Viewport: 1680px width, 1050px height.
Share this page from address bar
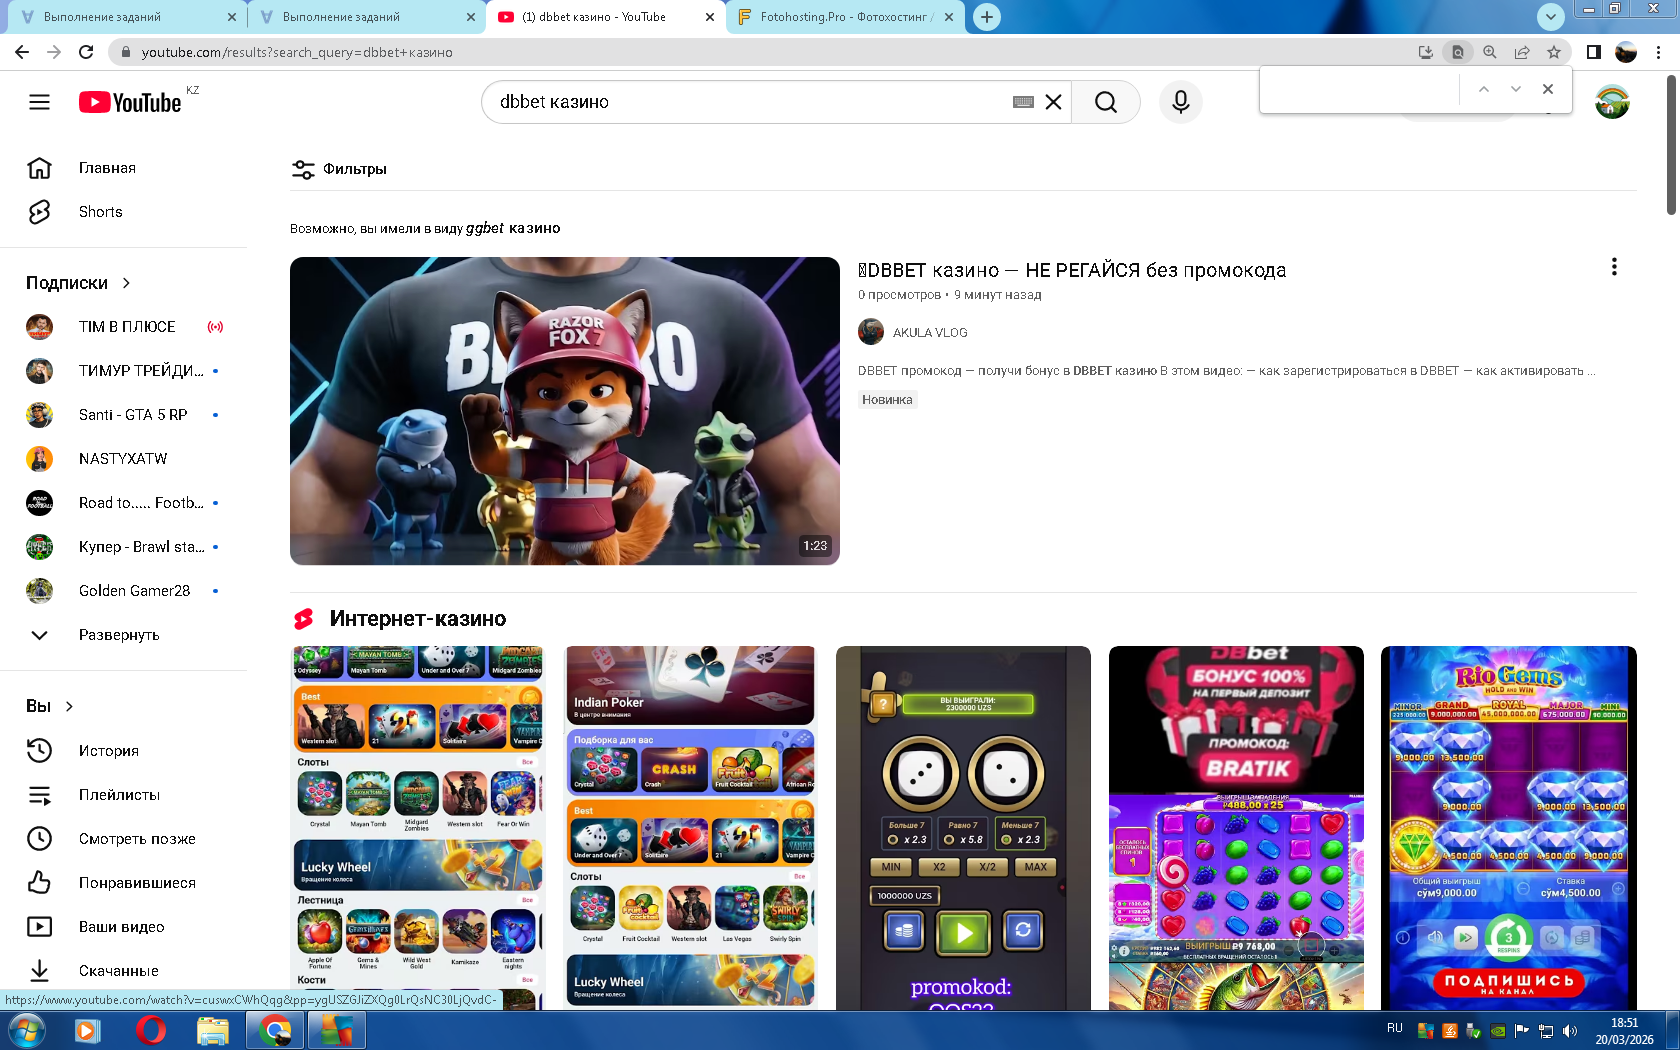pos(1521,52)
